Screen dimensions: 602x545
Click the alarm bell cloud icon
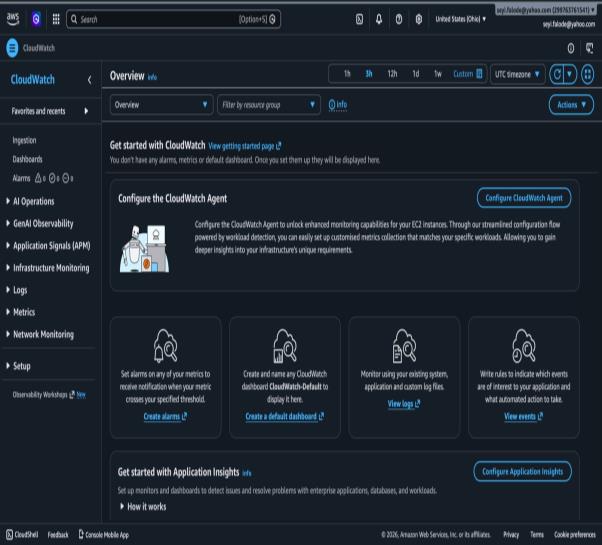click(x=165, y=346)
